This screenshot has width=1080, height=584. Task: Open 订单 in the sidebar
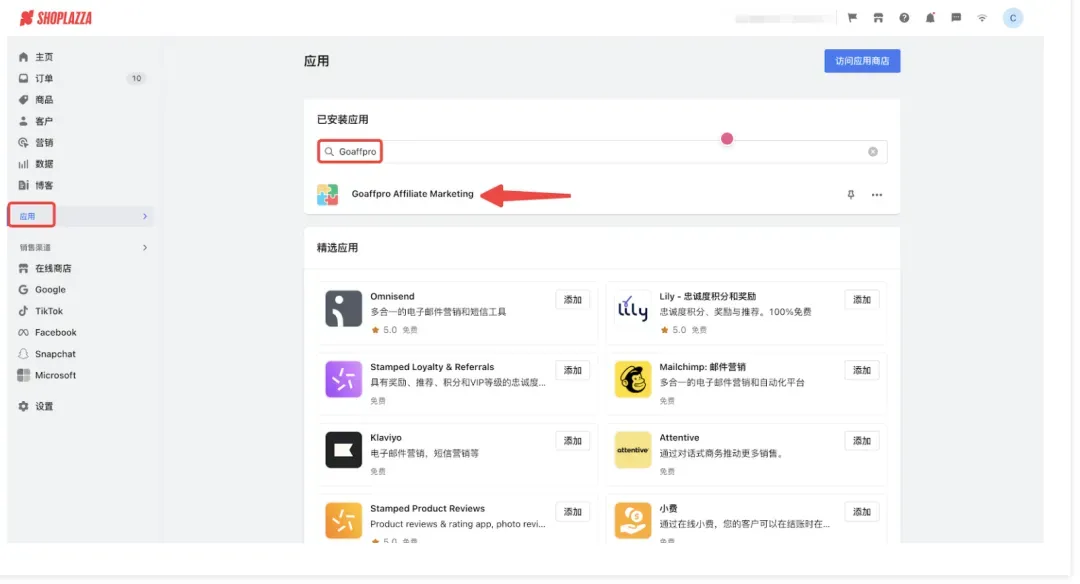(44, 79)
